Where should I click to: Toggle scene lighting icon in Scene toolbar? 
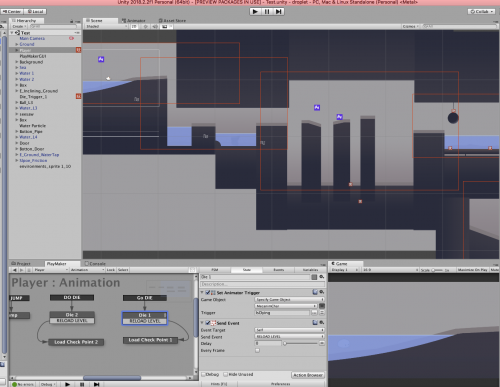click(x=145, y=26)
